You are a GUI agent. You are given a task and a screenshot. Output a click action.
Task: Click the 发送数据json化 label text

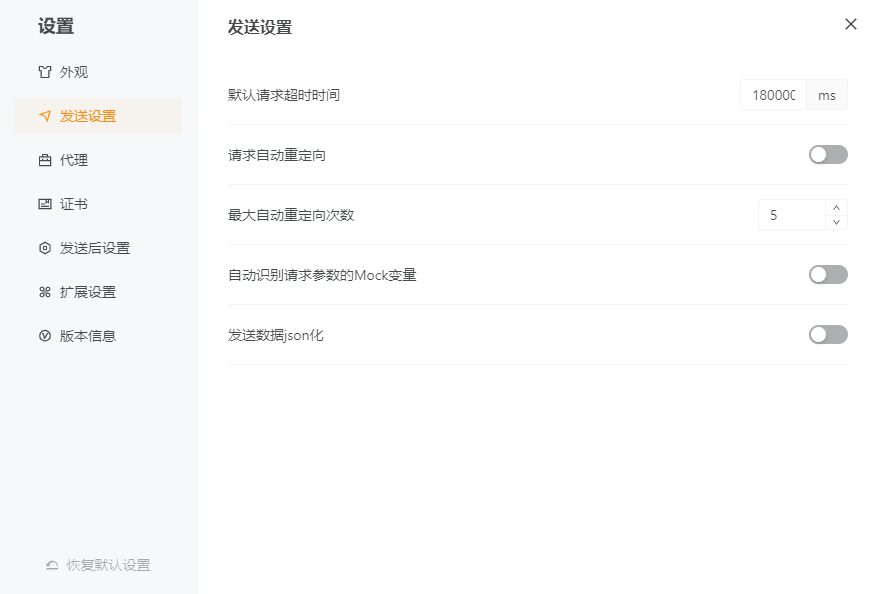click(x=276, y=335)
